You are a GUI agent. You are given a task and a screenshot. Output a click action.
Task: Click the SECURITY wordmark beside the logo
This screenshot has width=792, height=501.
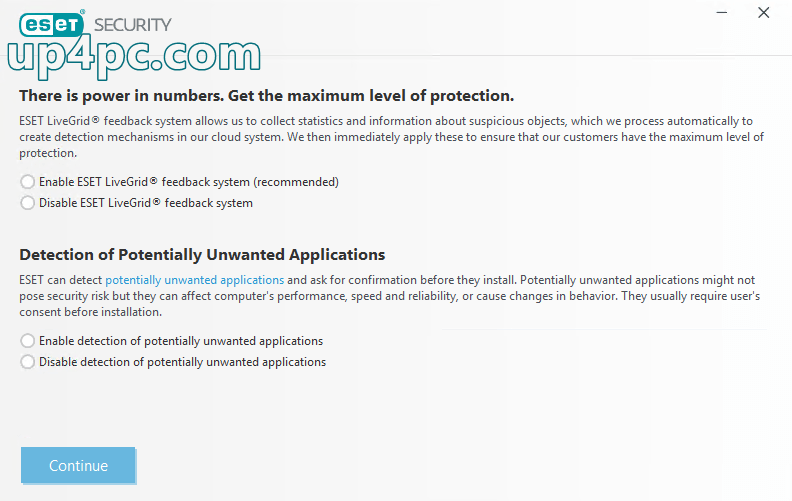[x=133, y=25]
